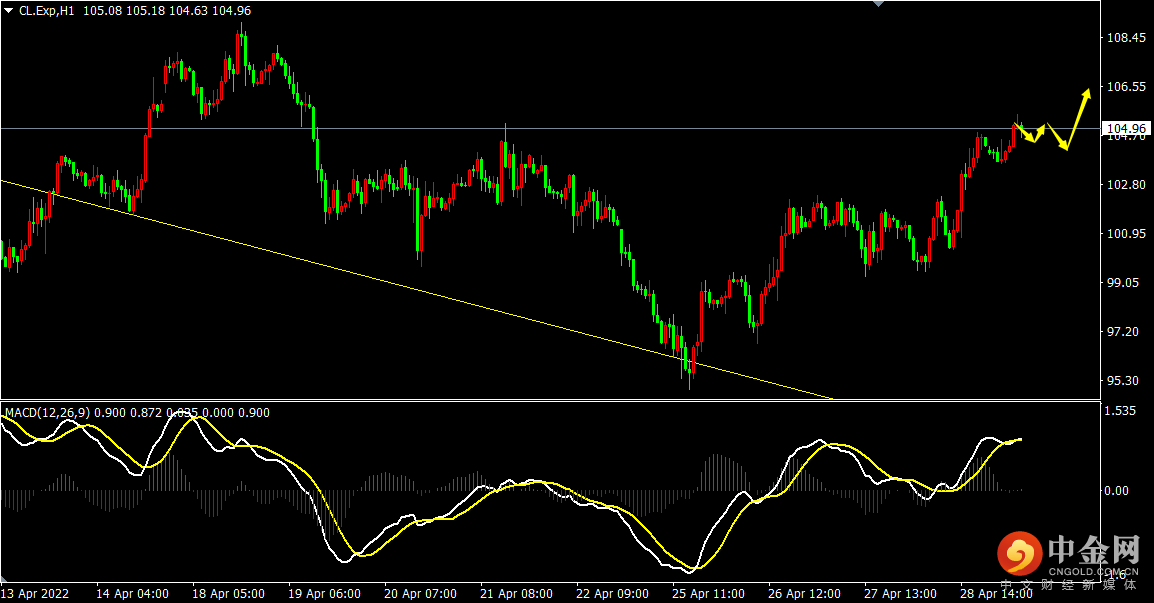
Task: Click the small triangle at the chart's bottom-left corner
Action: click(5, 580)
